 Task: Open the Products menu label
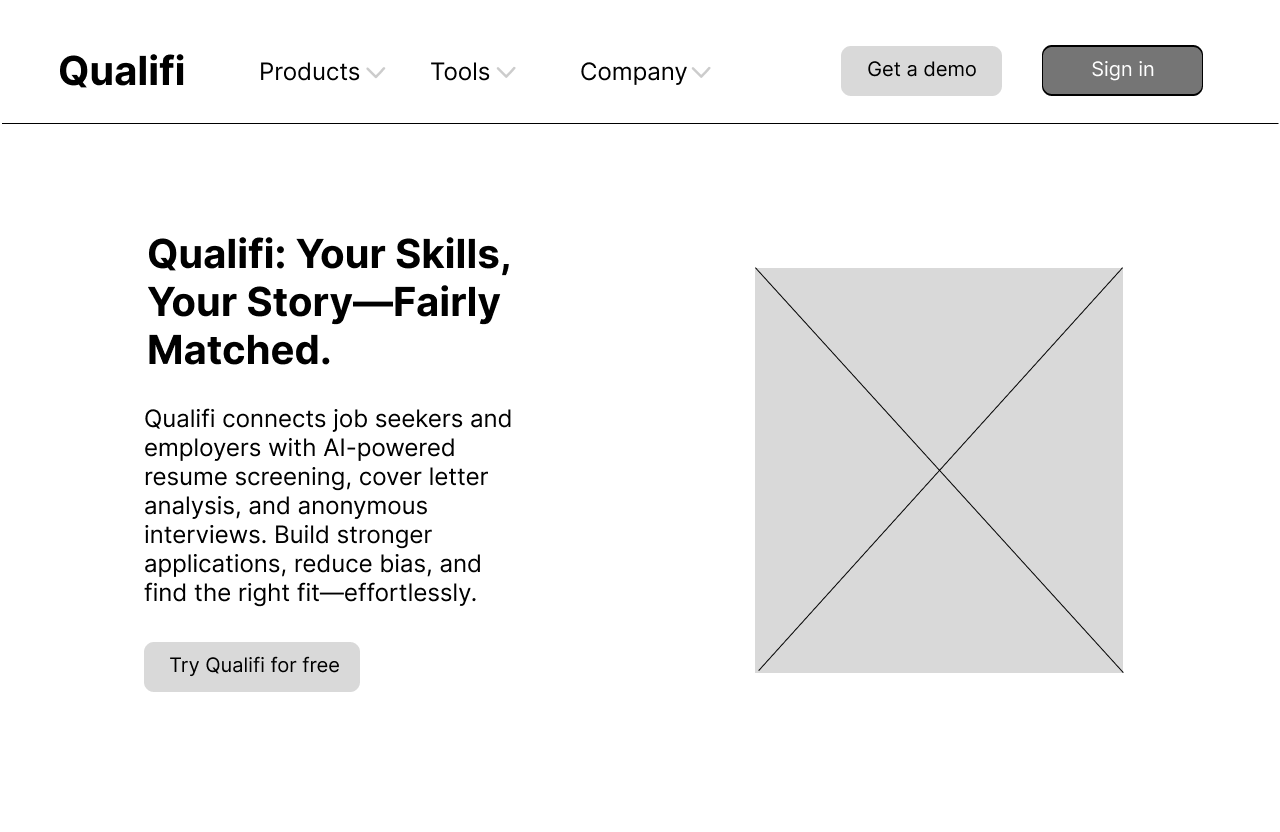pyautogui.click(x=309, y=72)
